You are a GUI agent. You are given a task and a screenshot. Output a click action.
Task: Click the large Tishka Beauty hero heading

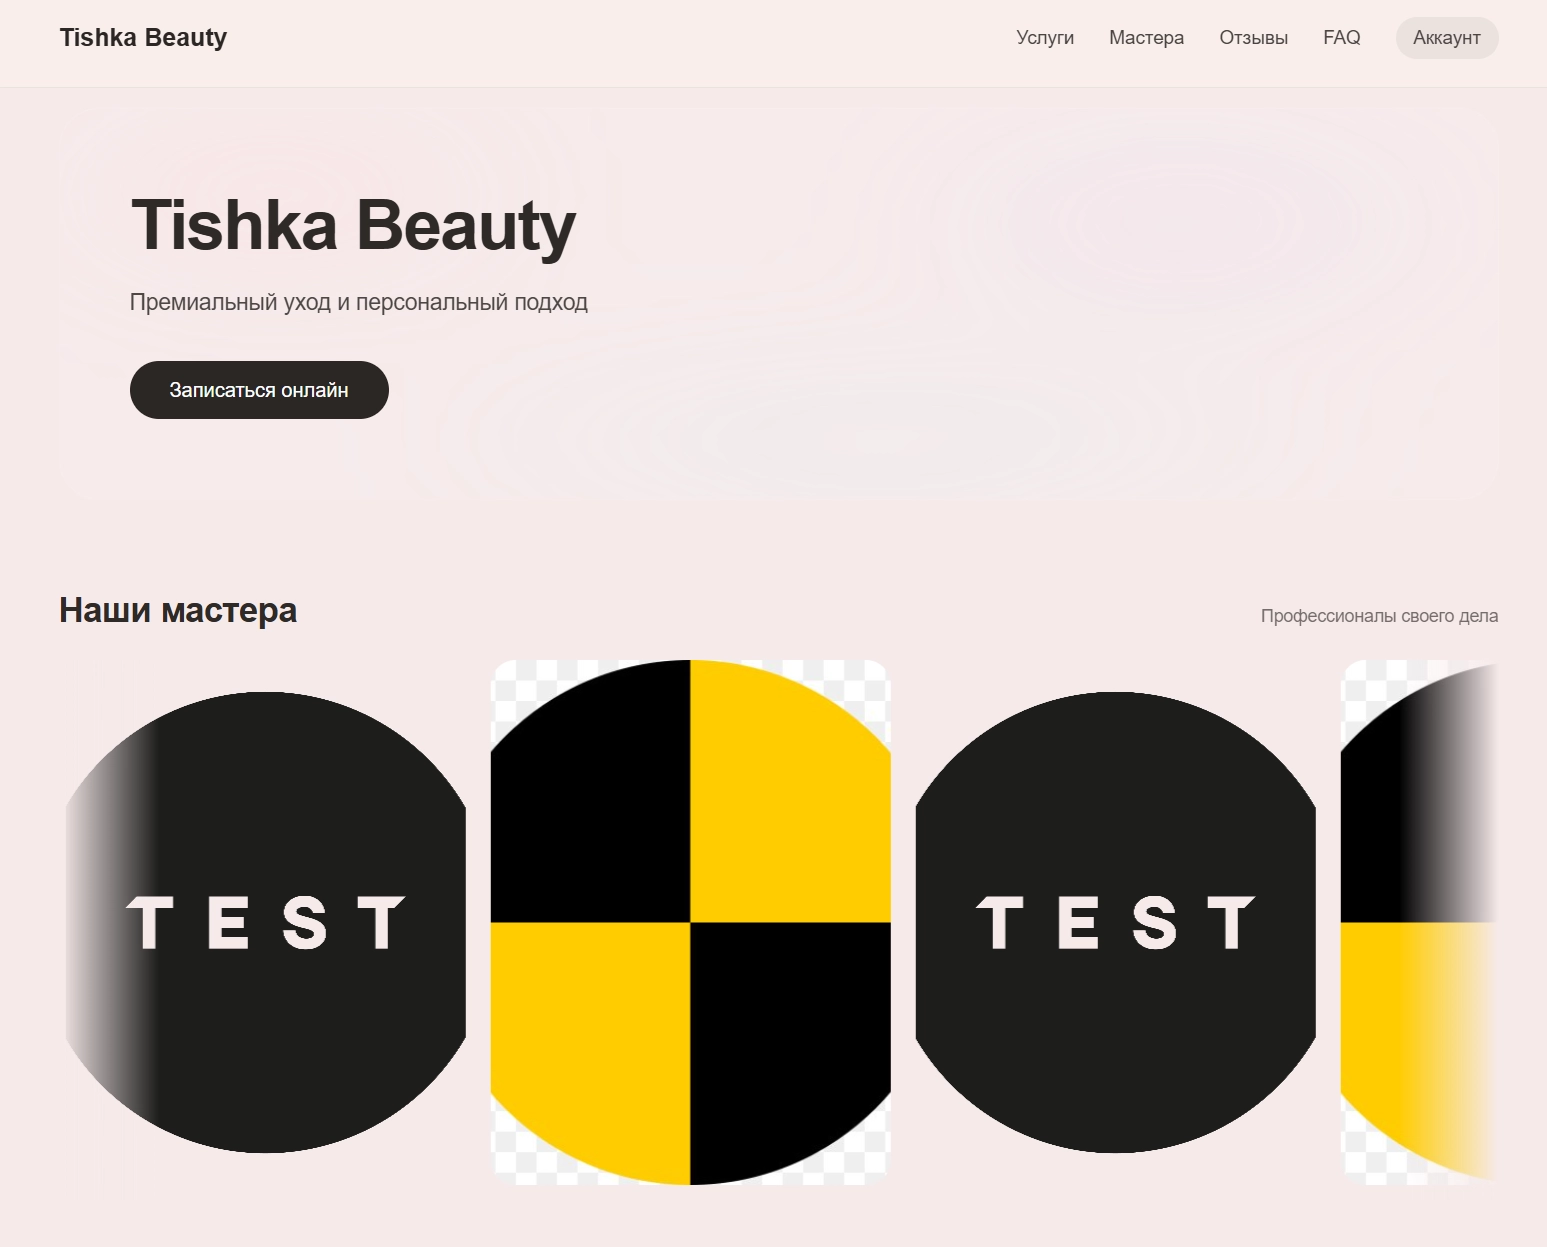click(x=353, y=225)
